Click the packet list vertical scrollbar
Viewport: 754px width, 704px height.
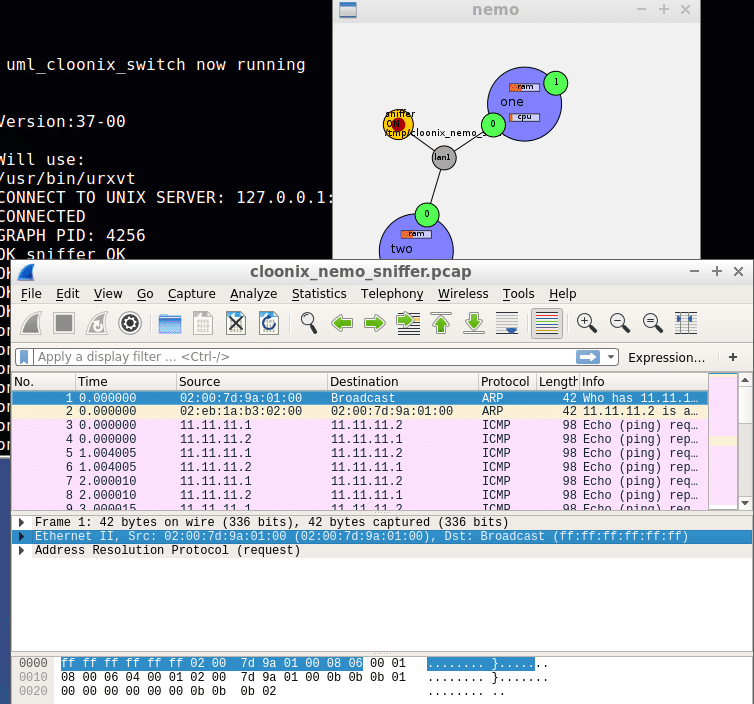click(744, 440)
